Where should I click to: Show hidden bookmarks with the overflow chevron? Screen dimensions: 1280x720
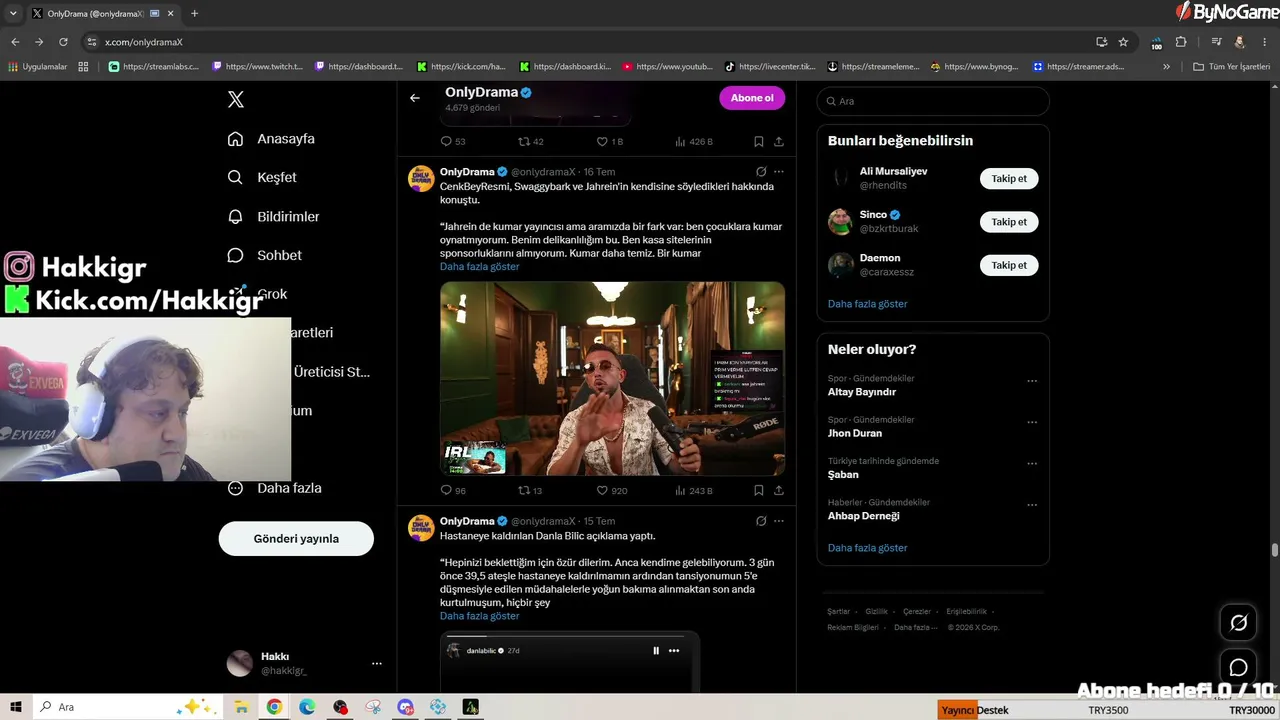coord(1166,67)
